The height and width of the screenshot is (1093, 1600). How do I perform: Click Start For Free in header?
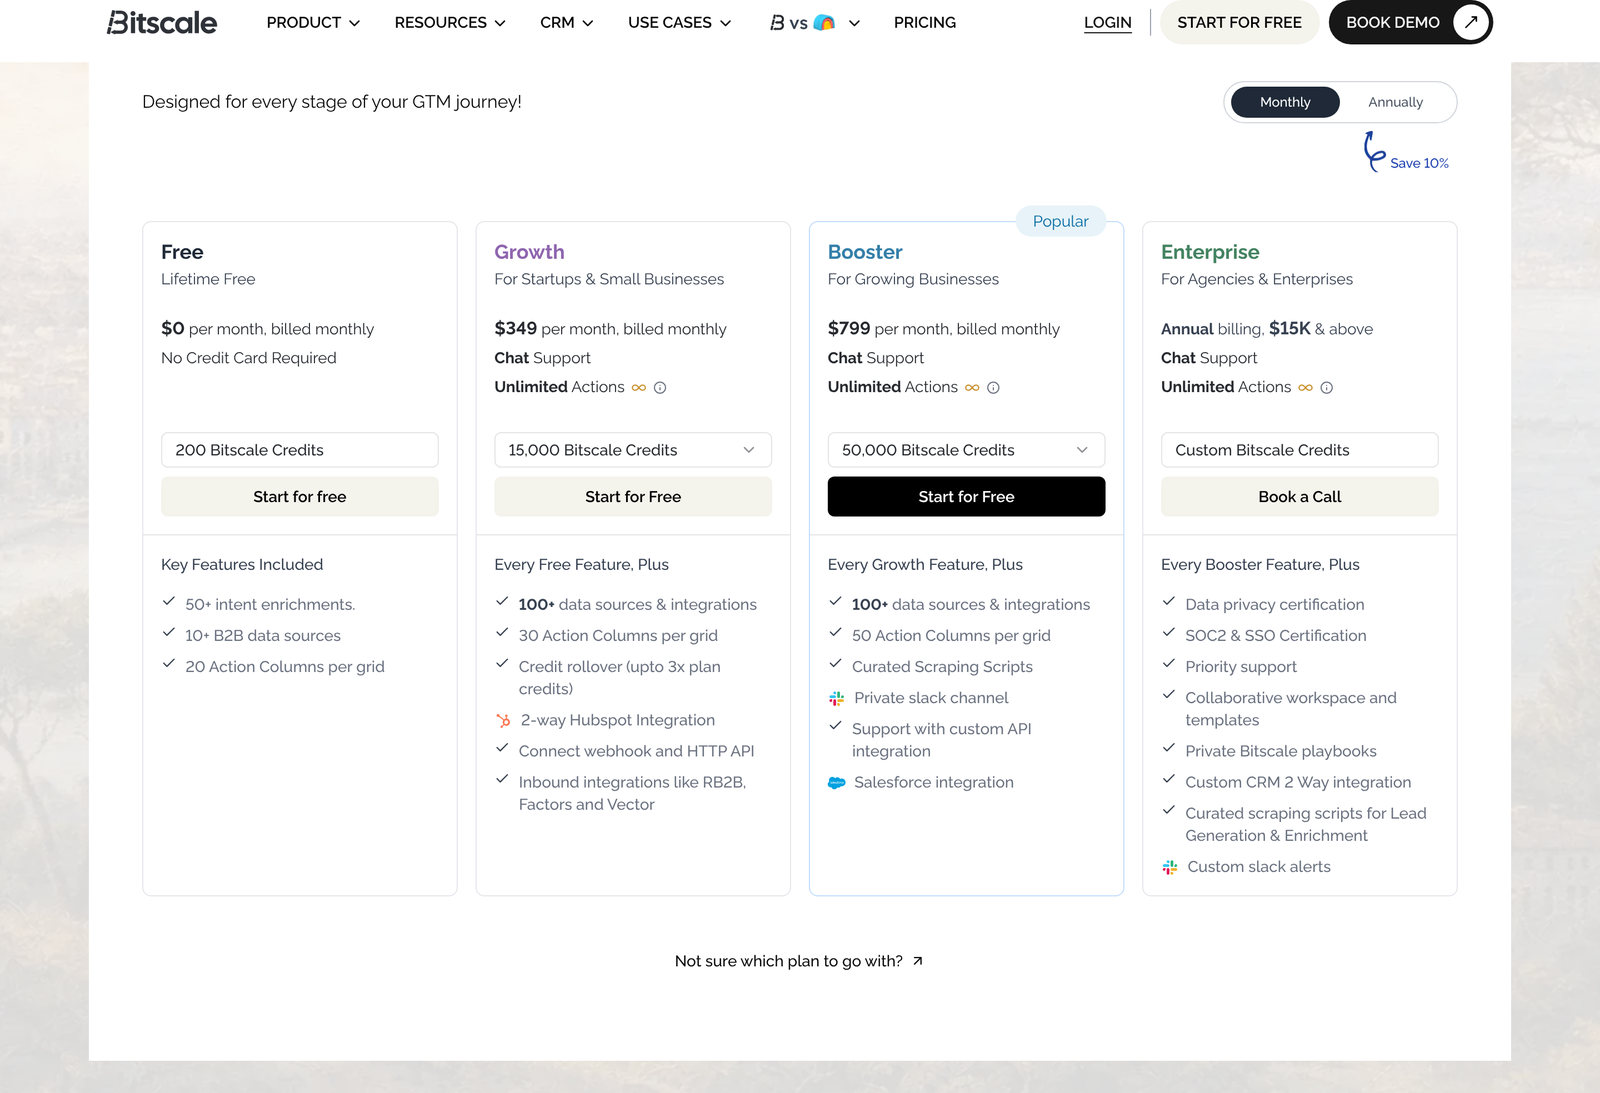tap(1240, 22)
